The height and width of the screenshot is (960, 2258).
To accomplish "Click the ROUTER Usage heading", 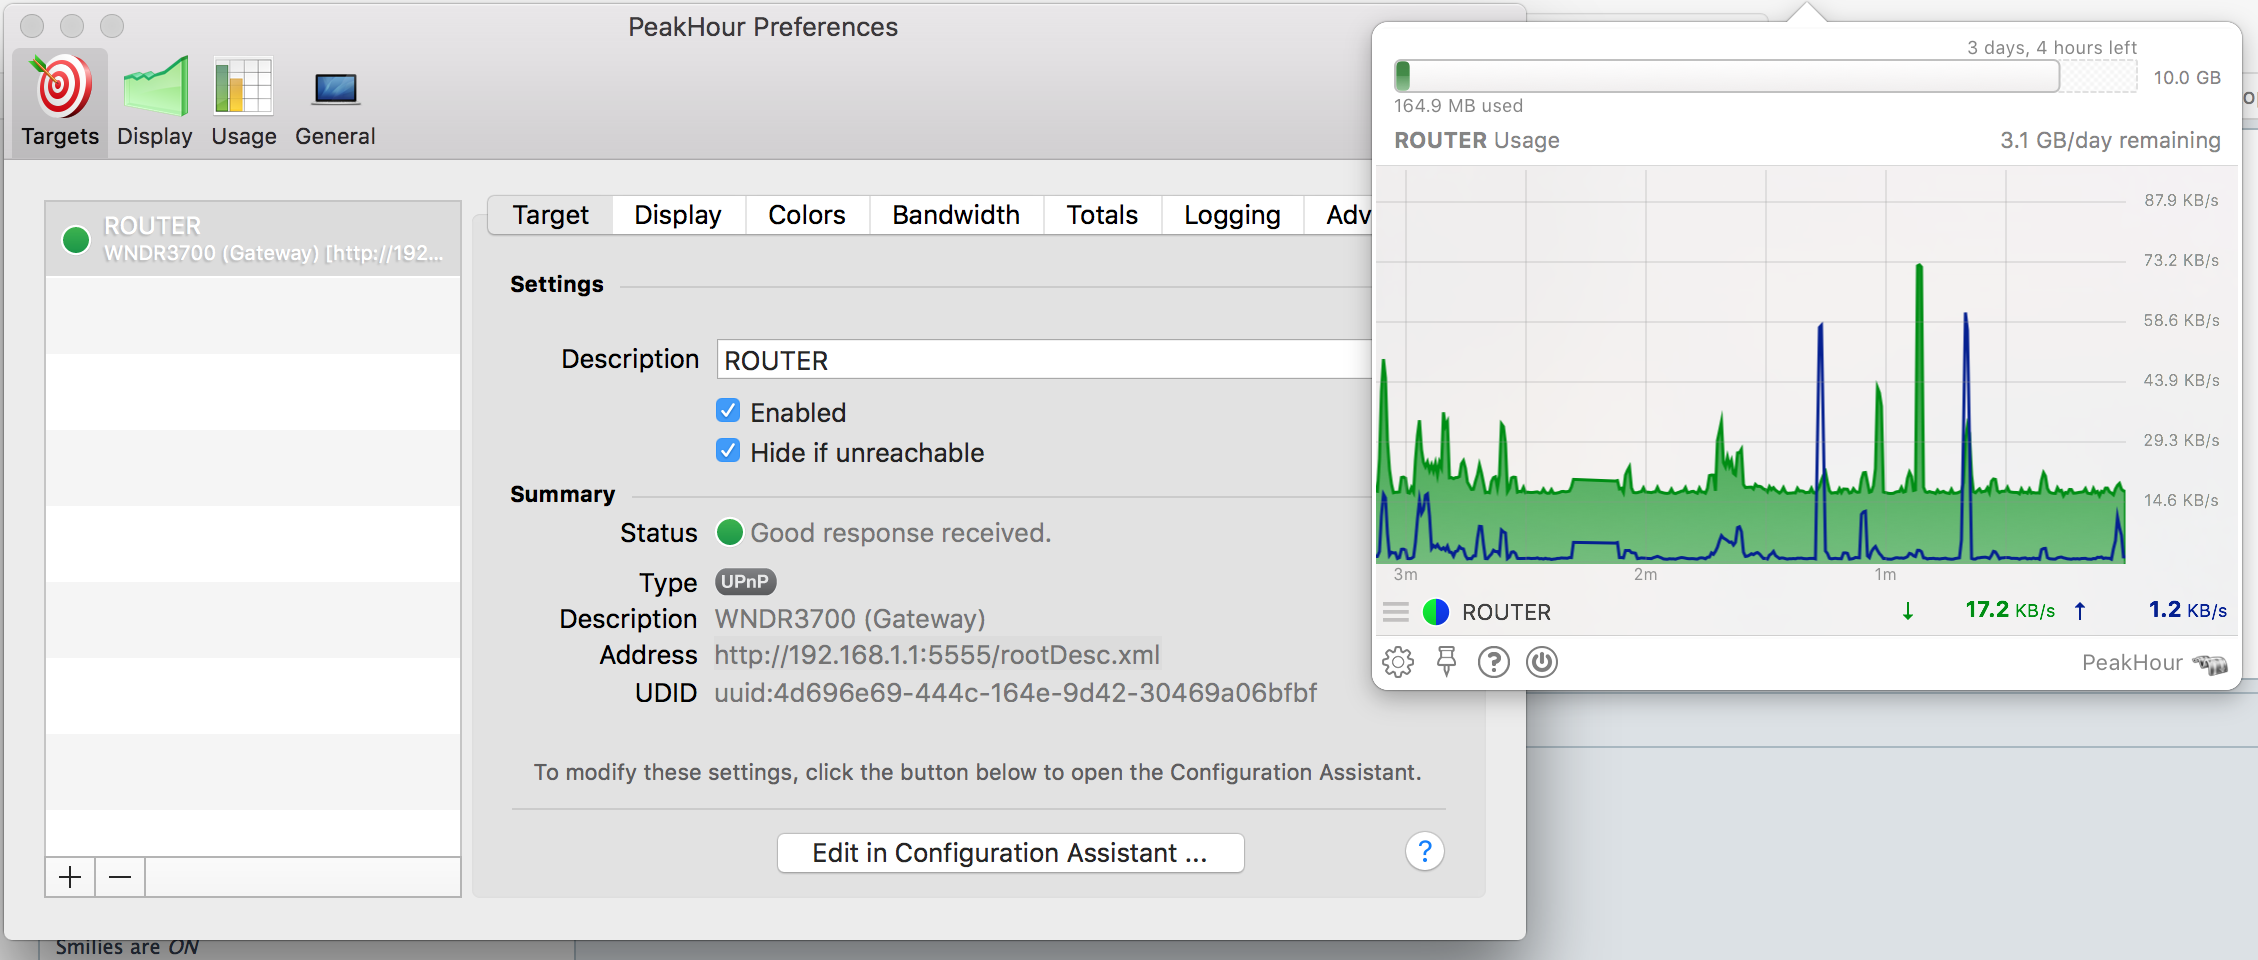I will pyautogui.click(x=1477, y=140).
